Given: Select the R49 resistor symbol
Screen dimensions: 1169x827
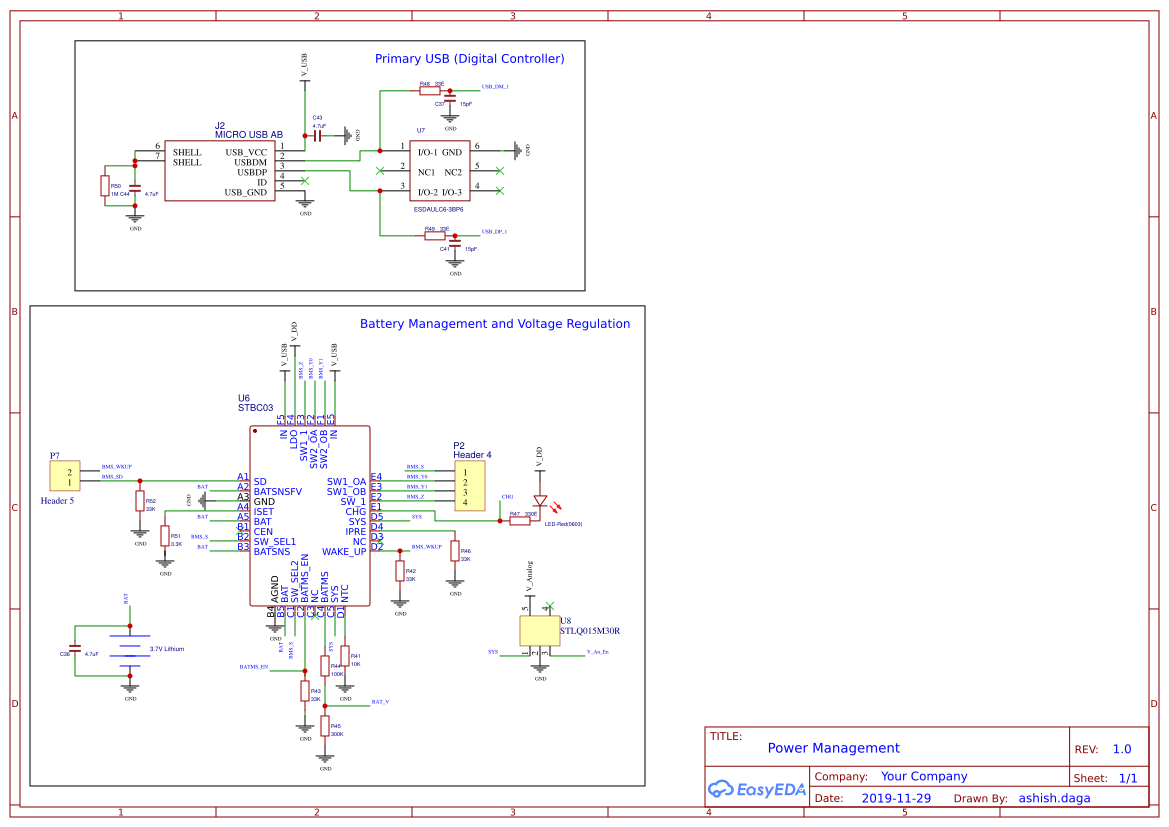Looking at the screenshot, I should pyautogui.click(x=435, y=236).
